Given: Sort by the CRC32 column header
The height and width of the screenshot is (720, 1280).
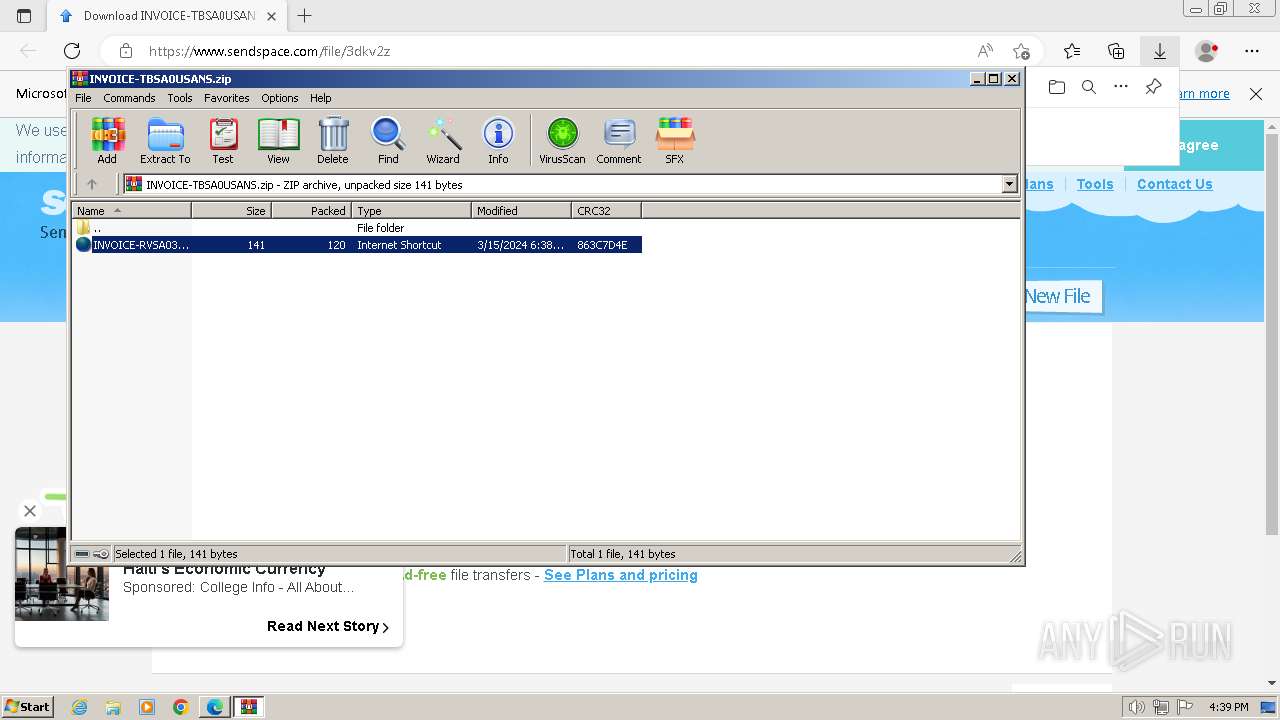Looking at the screenshot, I should point(606,210).
